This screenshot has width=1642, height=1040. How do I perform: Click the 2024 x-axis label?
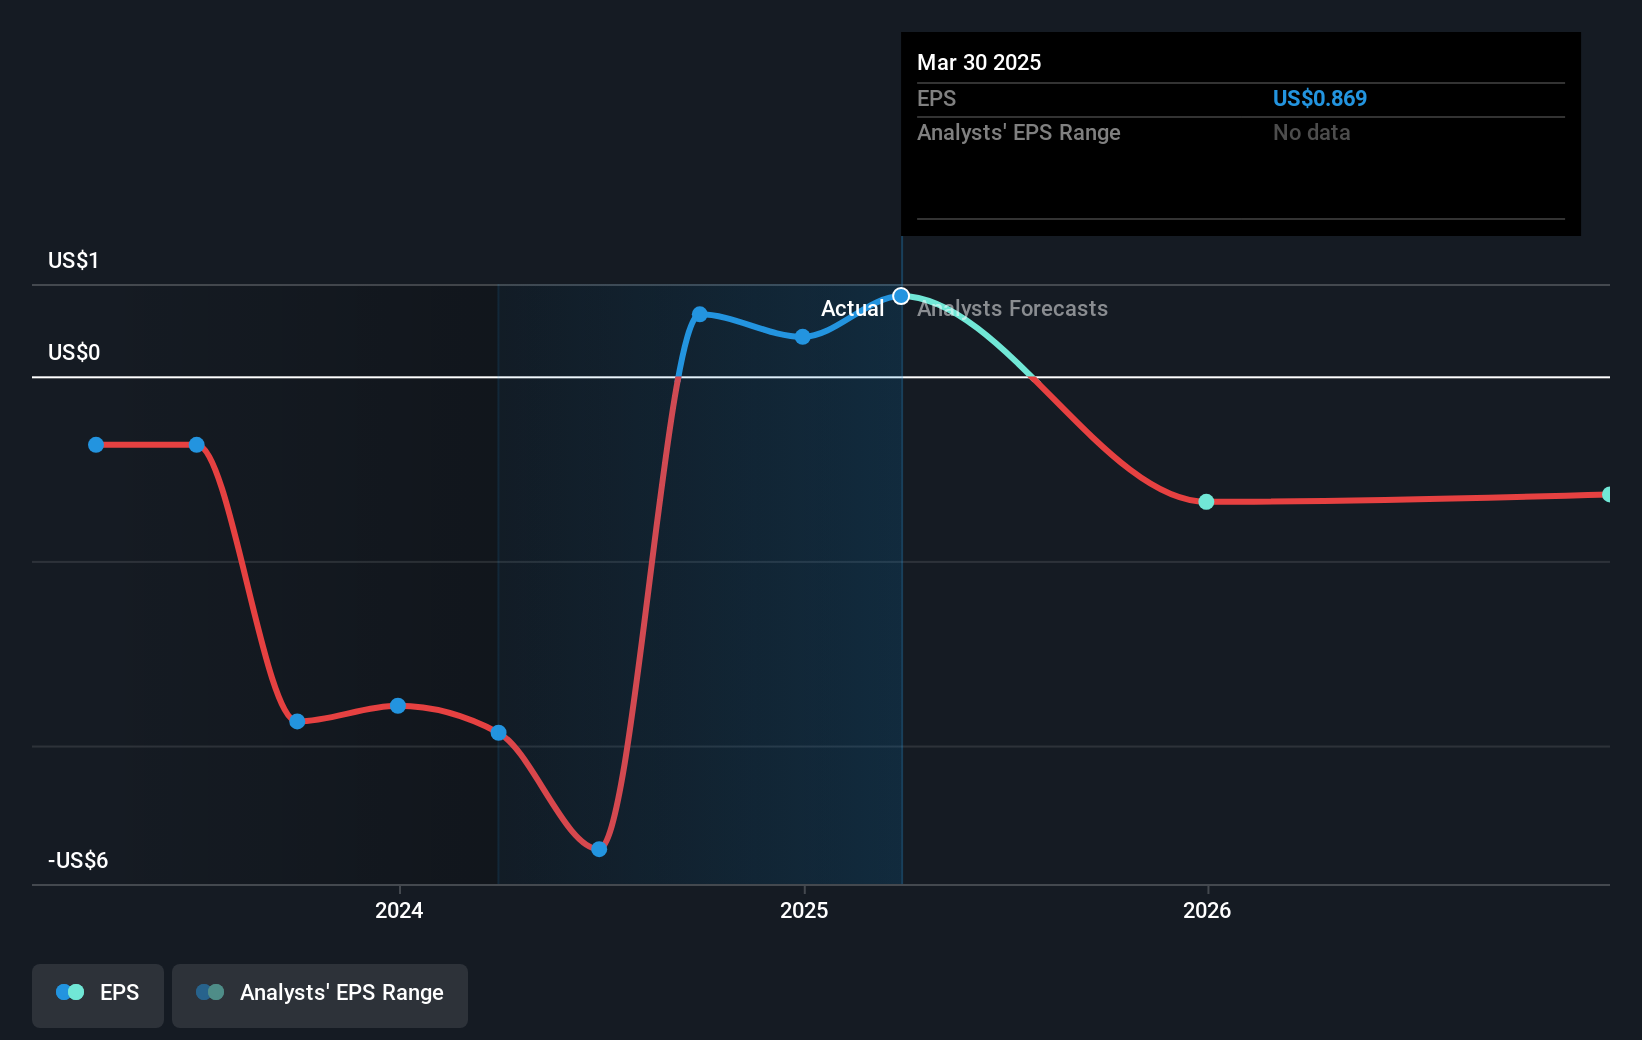(x=399, y=910)
